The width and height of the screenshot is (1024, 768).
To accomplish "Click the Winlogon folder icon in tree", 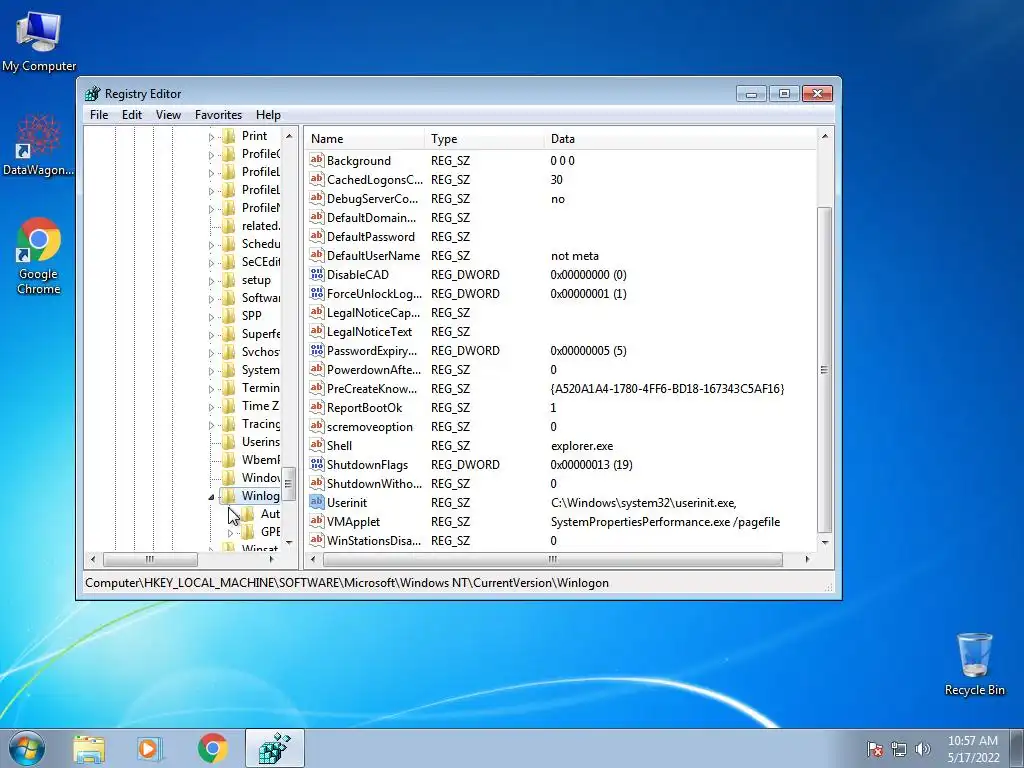I will coord(229,496).
